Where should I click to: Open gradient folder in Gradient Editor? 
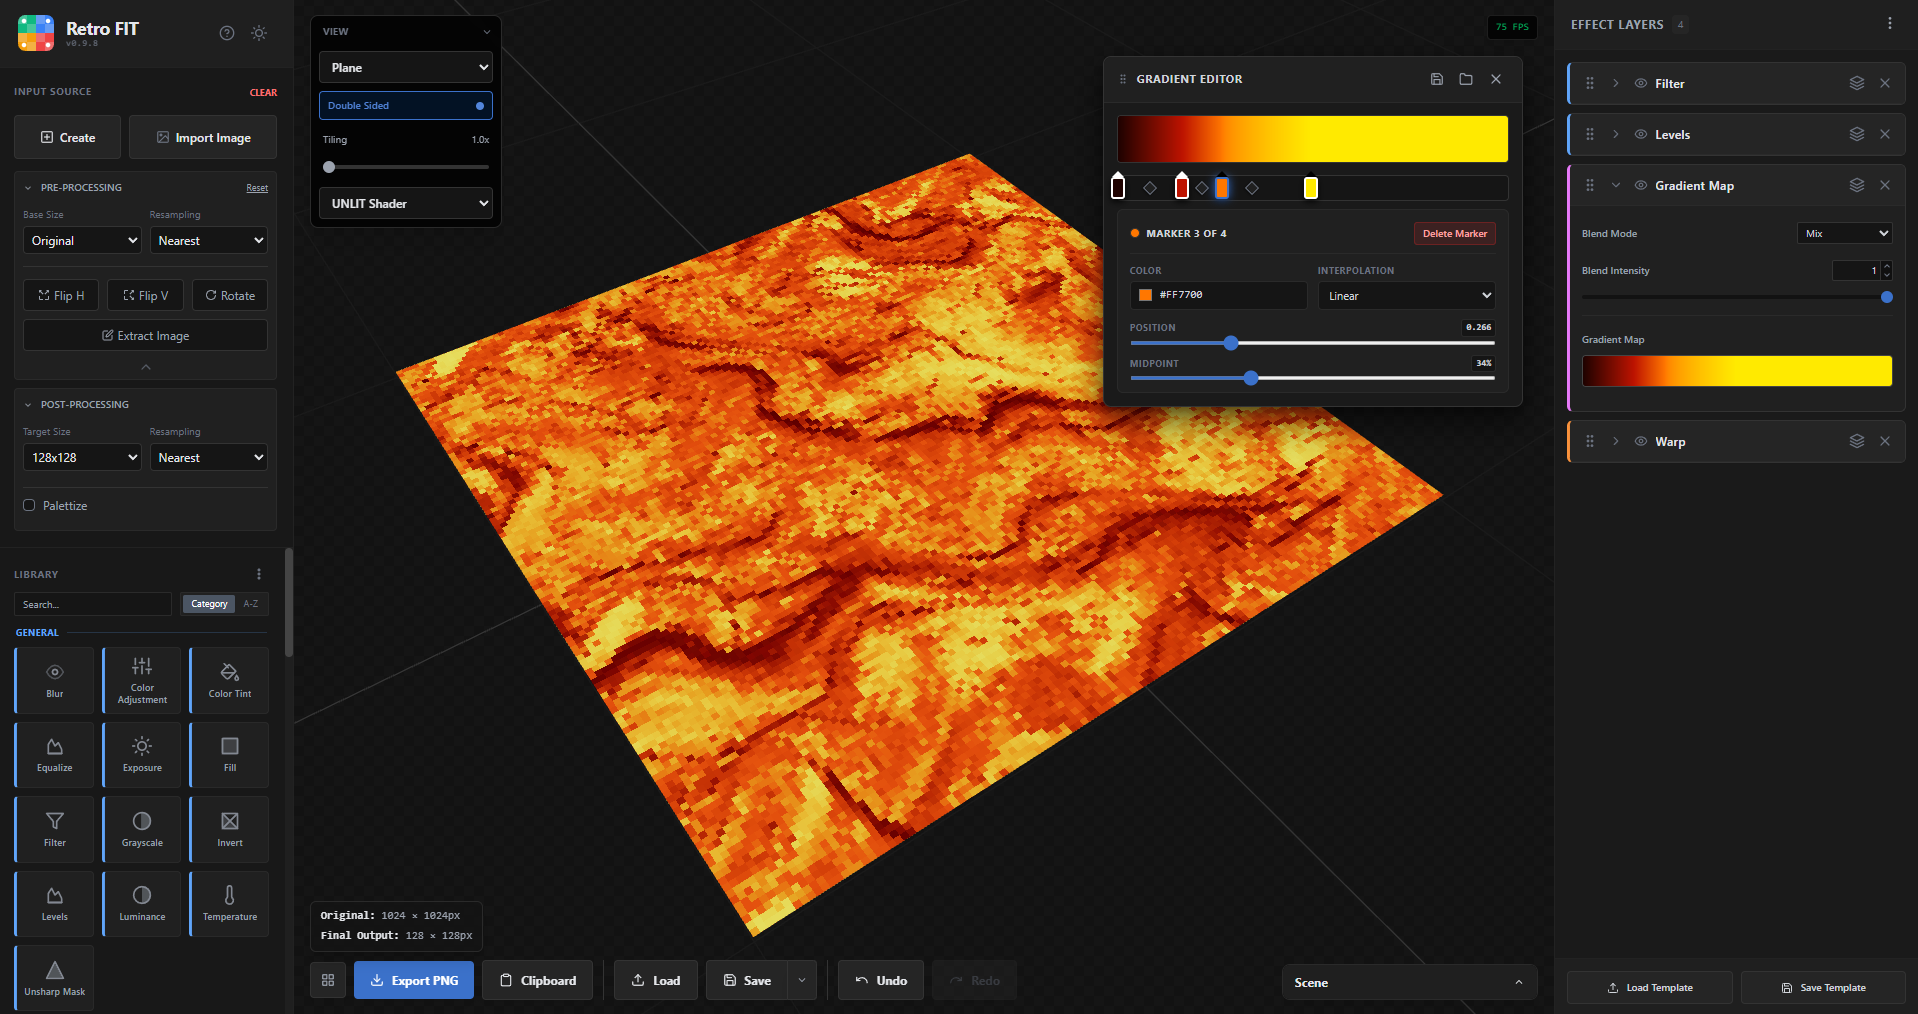(x=1466, y=79)
